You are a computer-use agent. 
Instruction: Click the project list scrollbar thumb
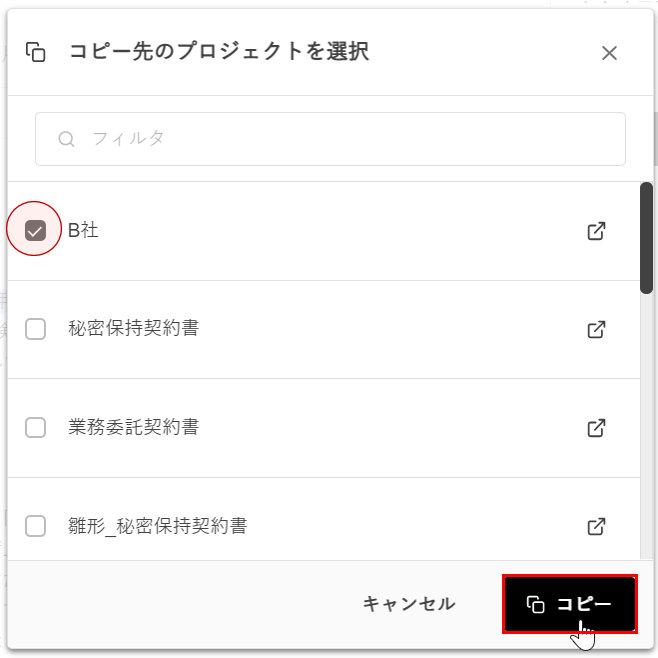646,238
